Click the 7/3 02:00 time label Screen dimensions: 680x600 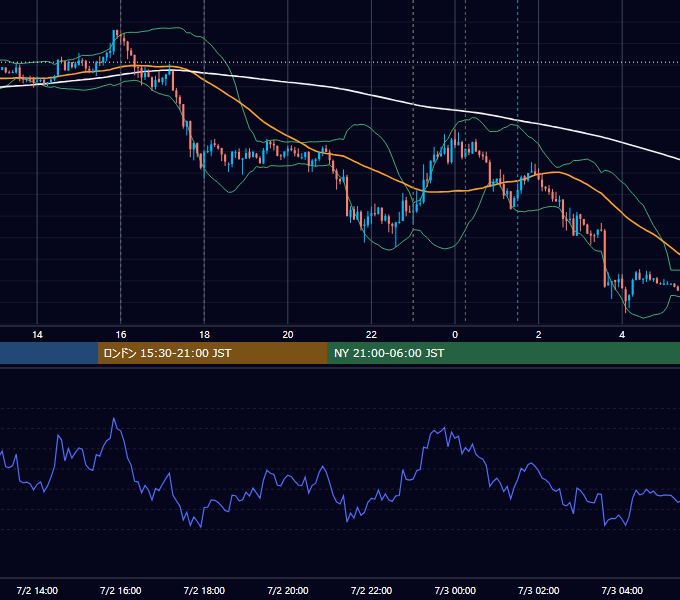coord(539,590)
